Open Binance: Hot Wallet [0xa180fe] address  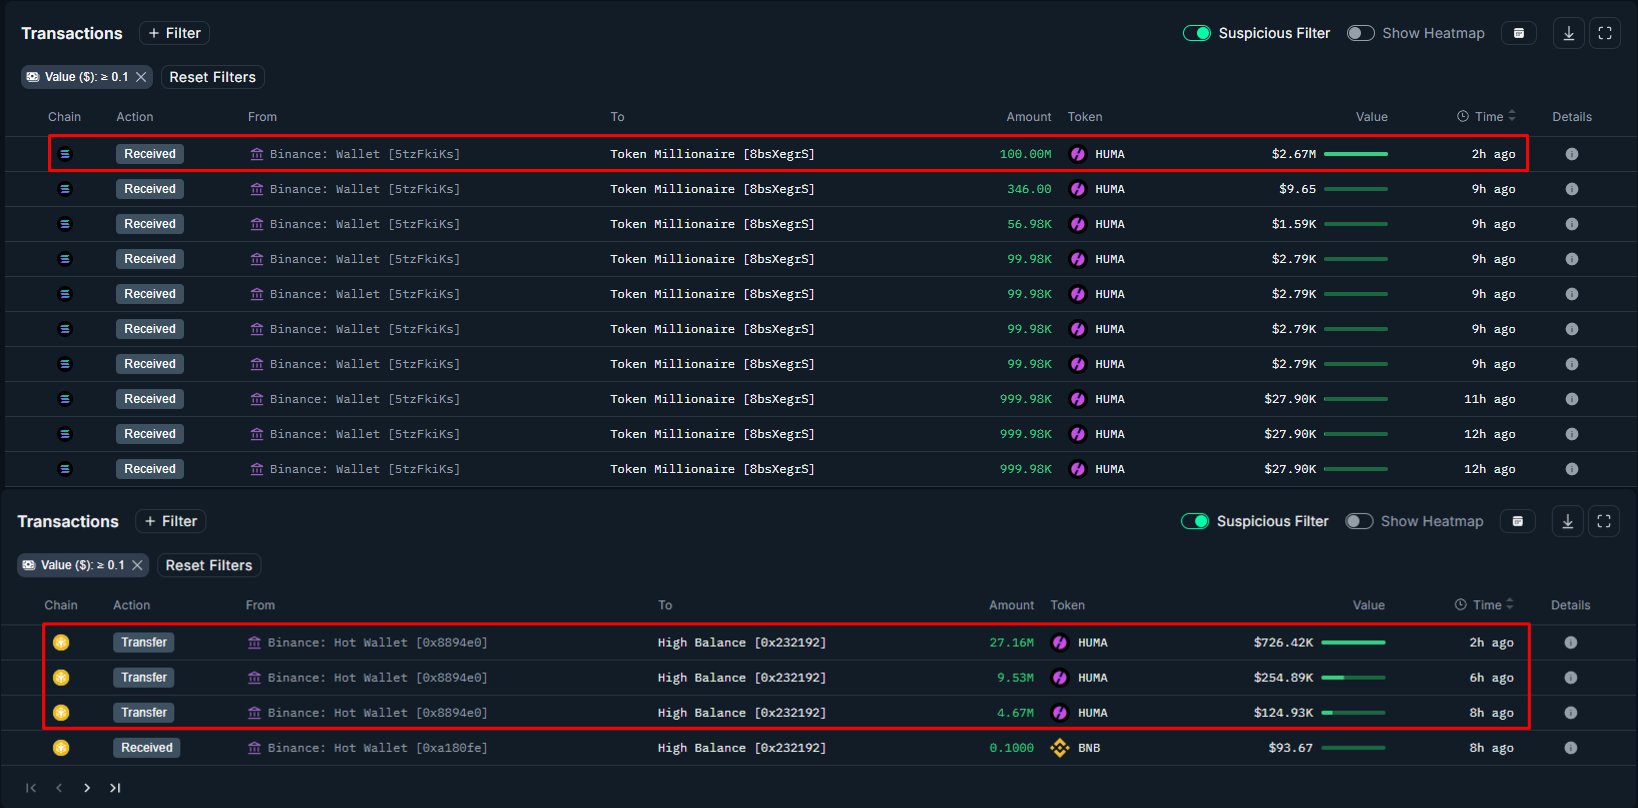pos(378,748)
